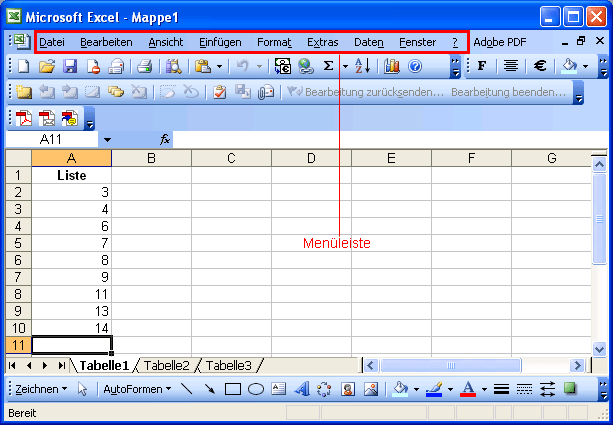This screenshot has height=425, width=613.
Task: Expand formatting toolbar fill color dropdown arrow
Action: pyautogui.click(x=585, y=66)
